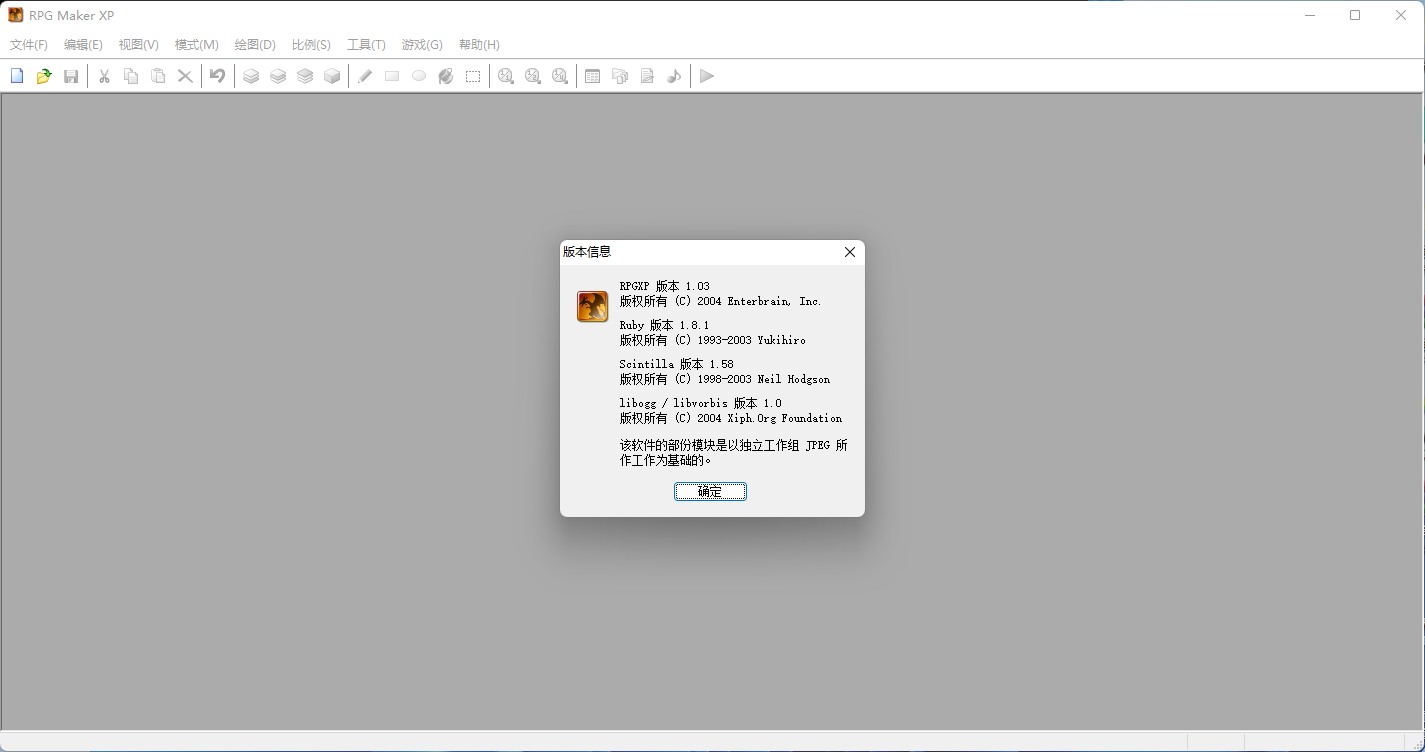Click the 'Ruby 版本 1.8.1' text
The height and width of the screenshot is (752, 1425).
tap(664, 325)
